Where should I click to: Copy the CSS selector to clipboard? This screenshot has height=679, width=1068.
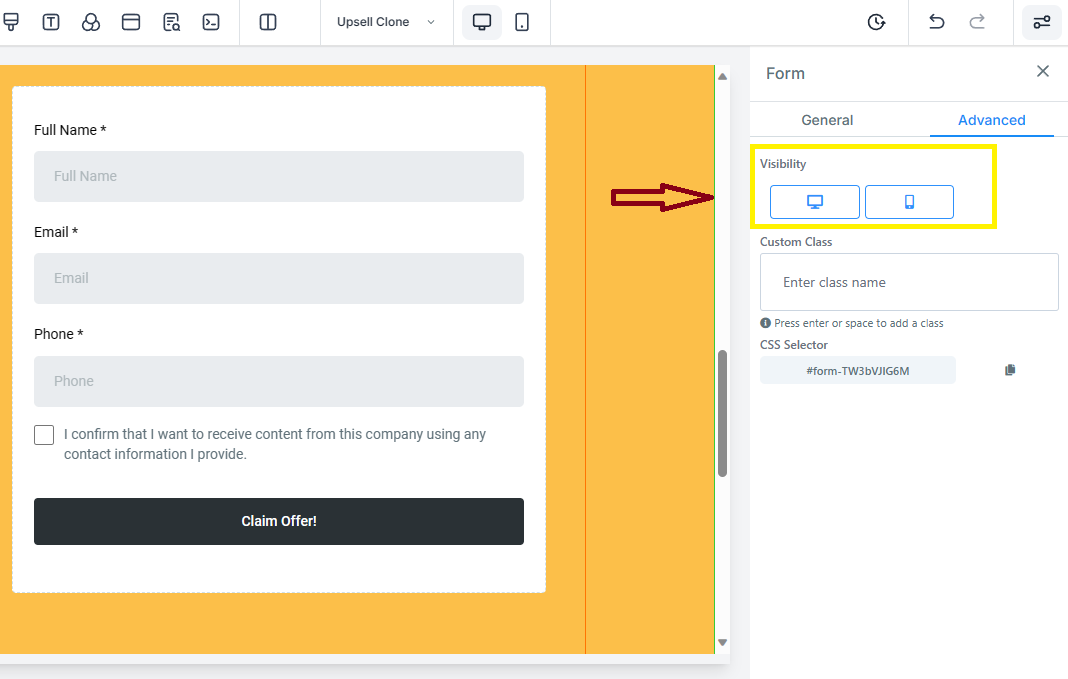pos(1010,370)
